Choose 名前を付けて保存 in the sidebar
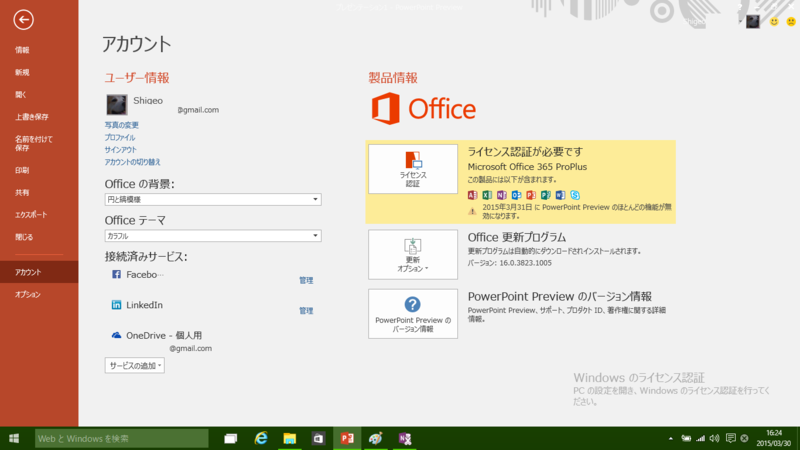800x450 pixels. [x=33, y=143]
